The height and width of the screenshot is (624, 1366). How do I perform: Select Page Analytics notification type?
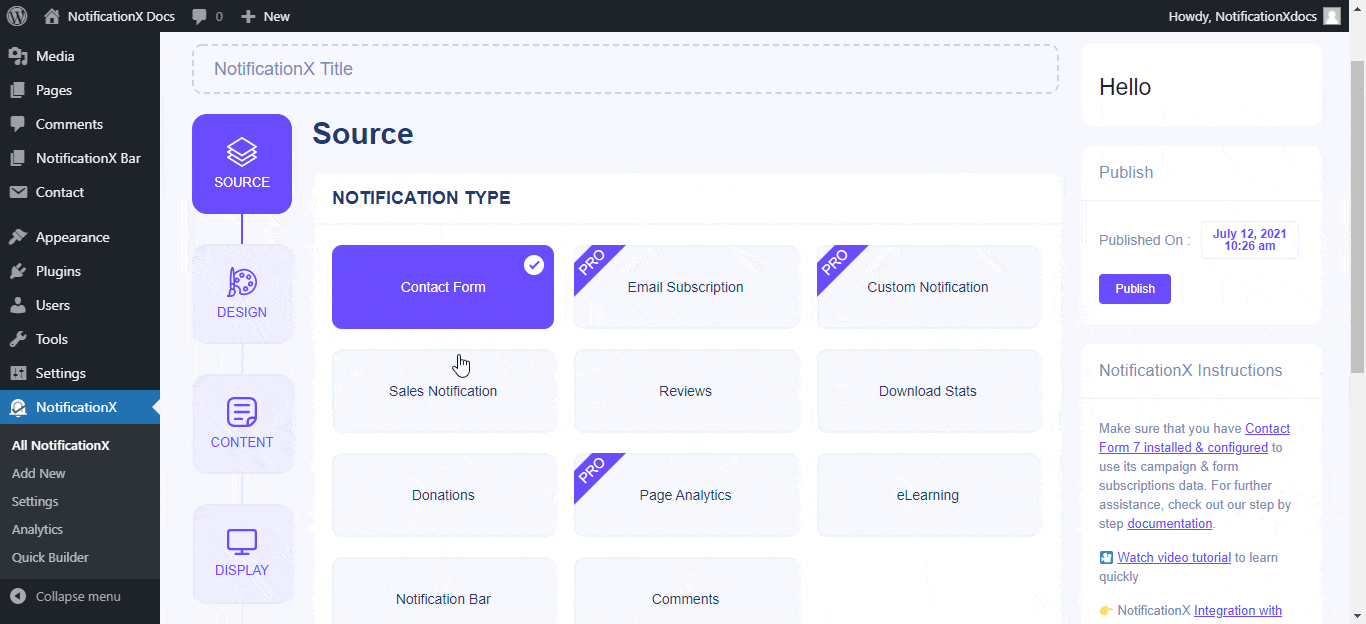pos(686,495)
